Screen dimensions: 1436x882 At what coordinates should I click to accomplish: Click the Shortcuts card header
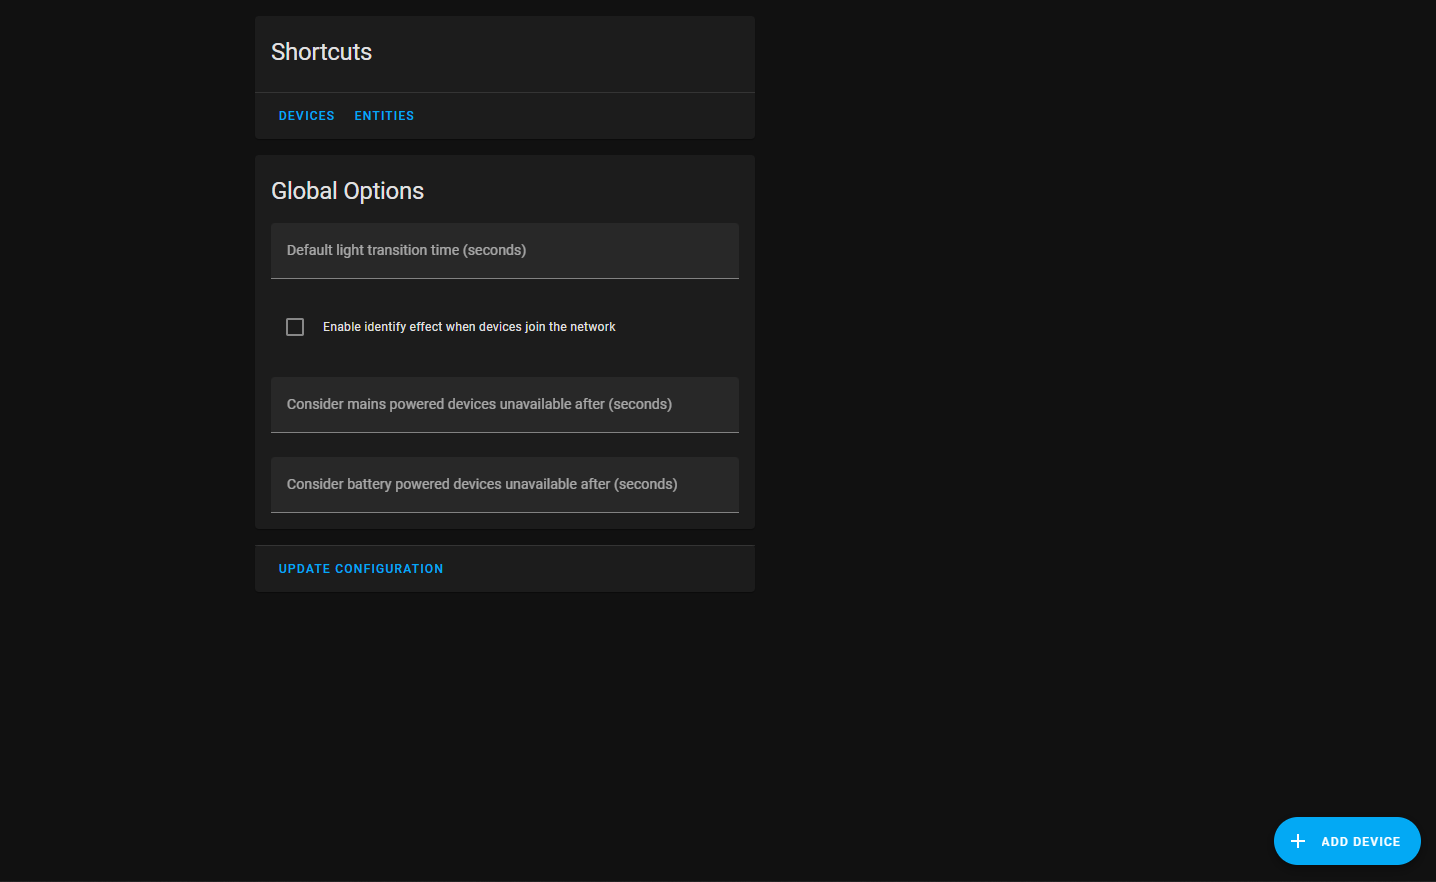coord(321,51)
